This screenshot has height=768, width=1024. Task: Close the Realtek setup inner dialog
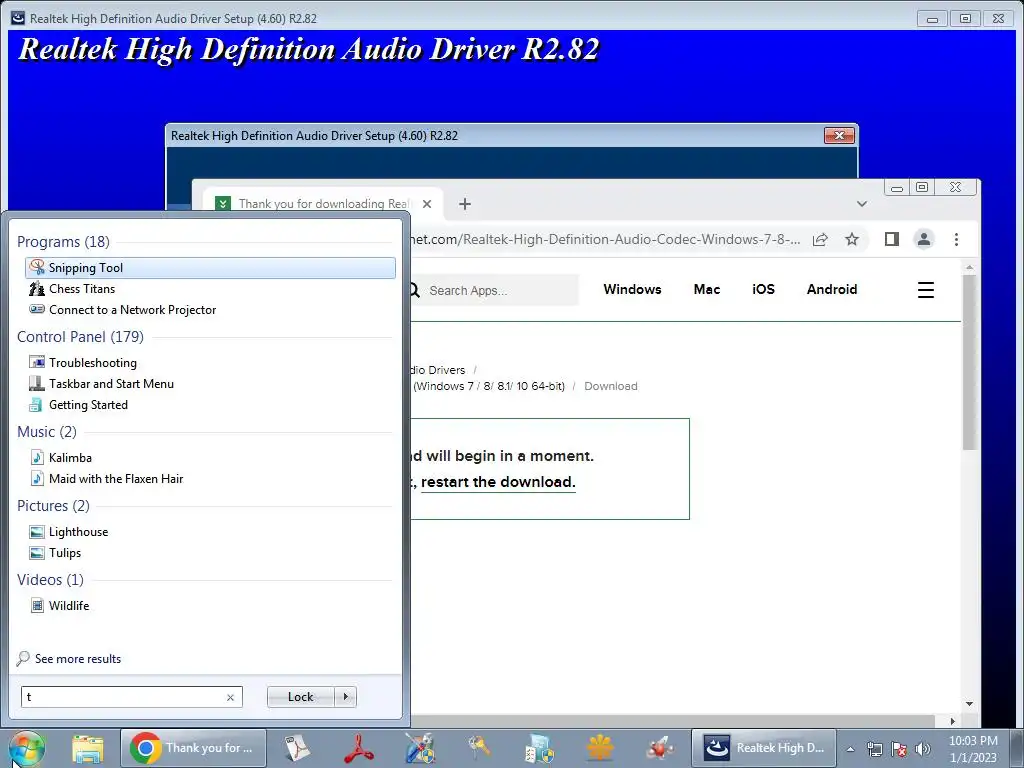click(x=839, y=135)
